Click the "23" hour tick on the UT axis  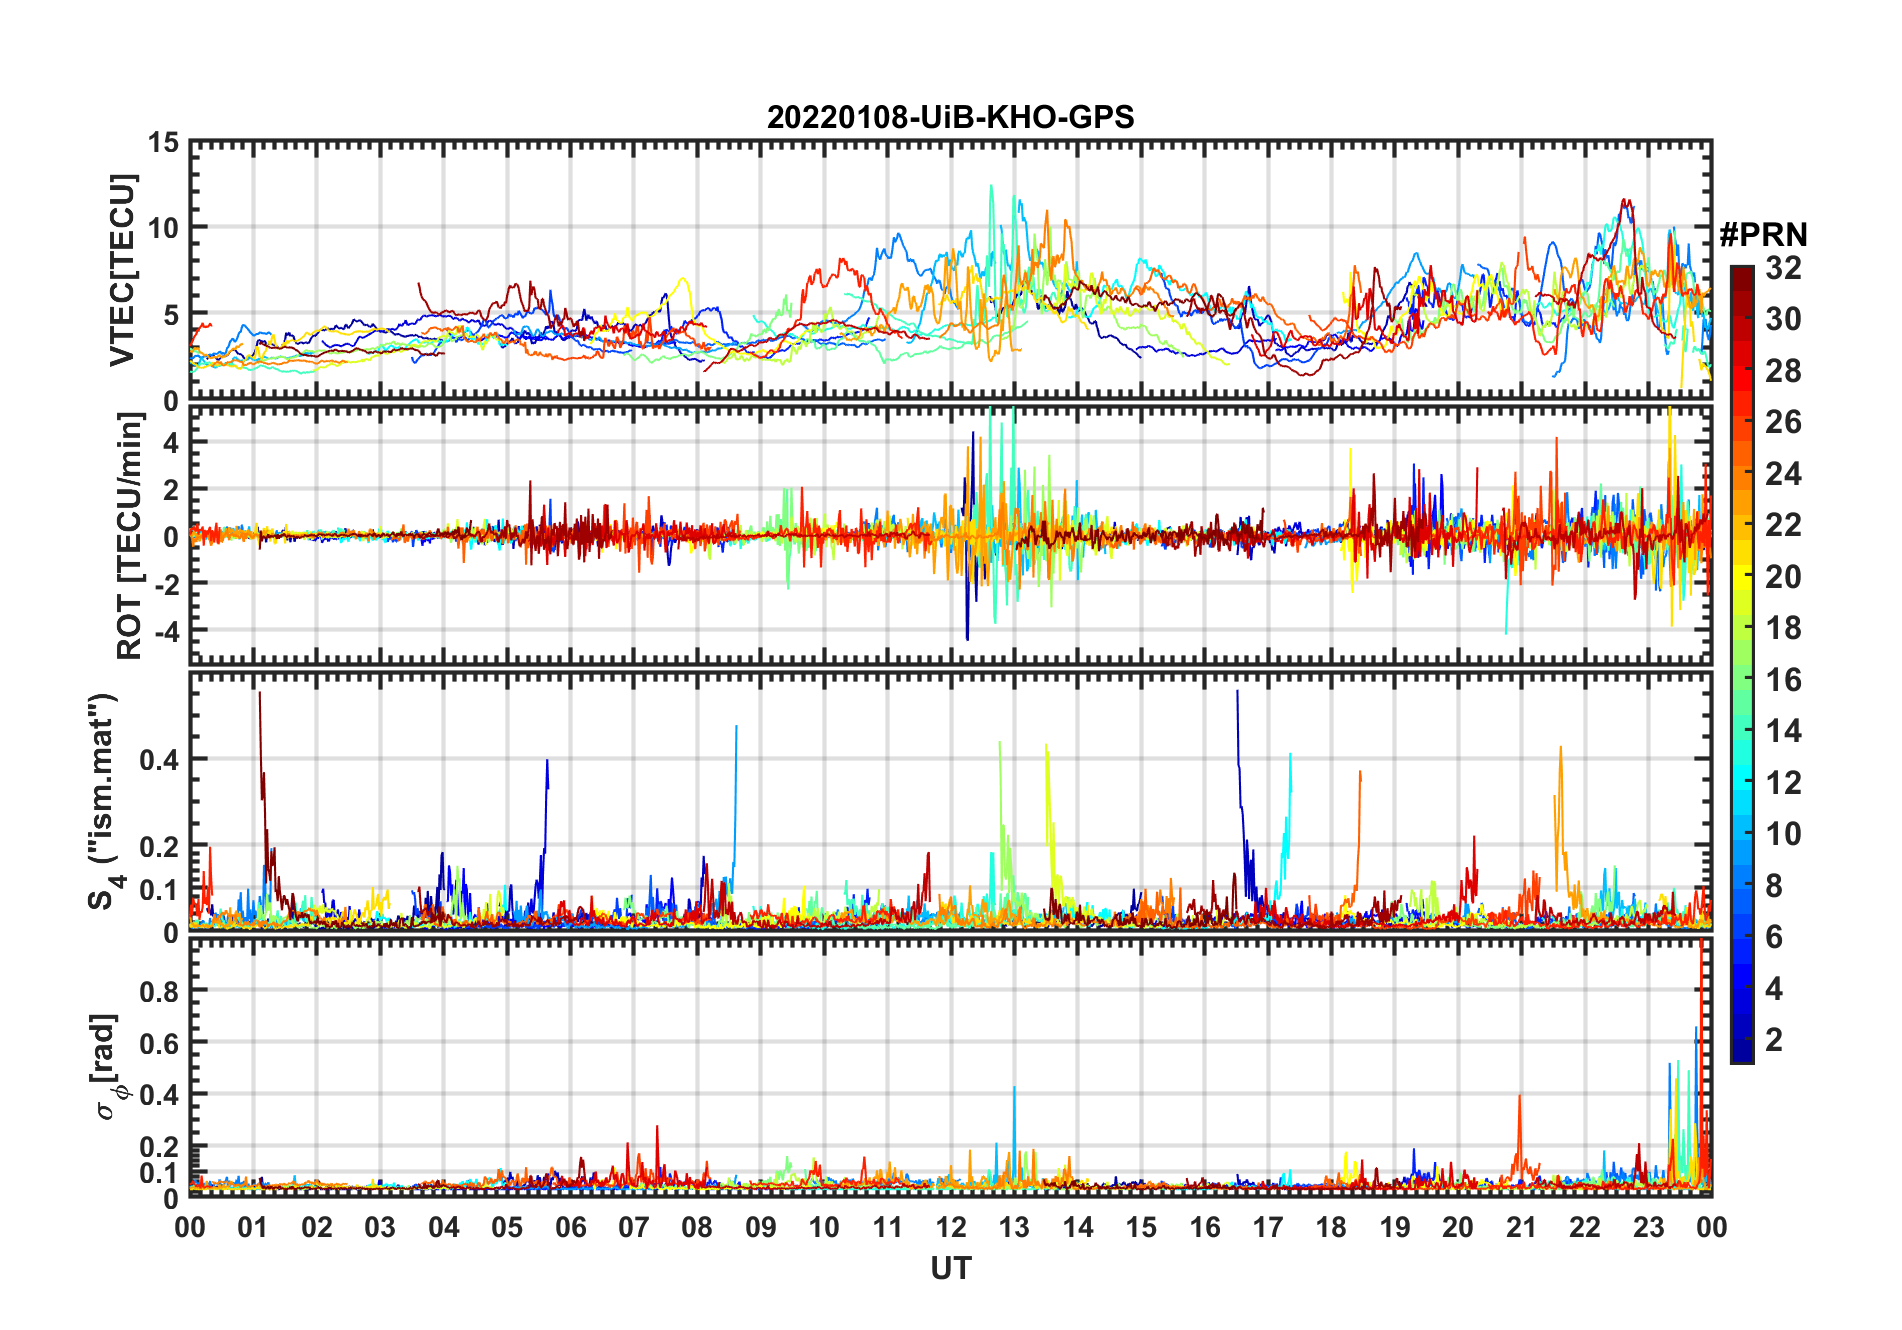coord(1648,1227)
